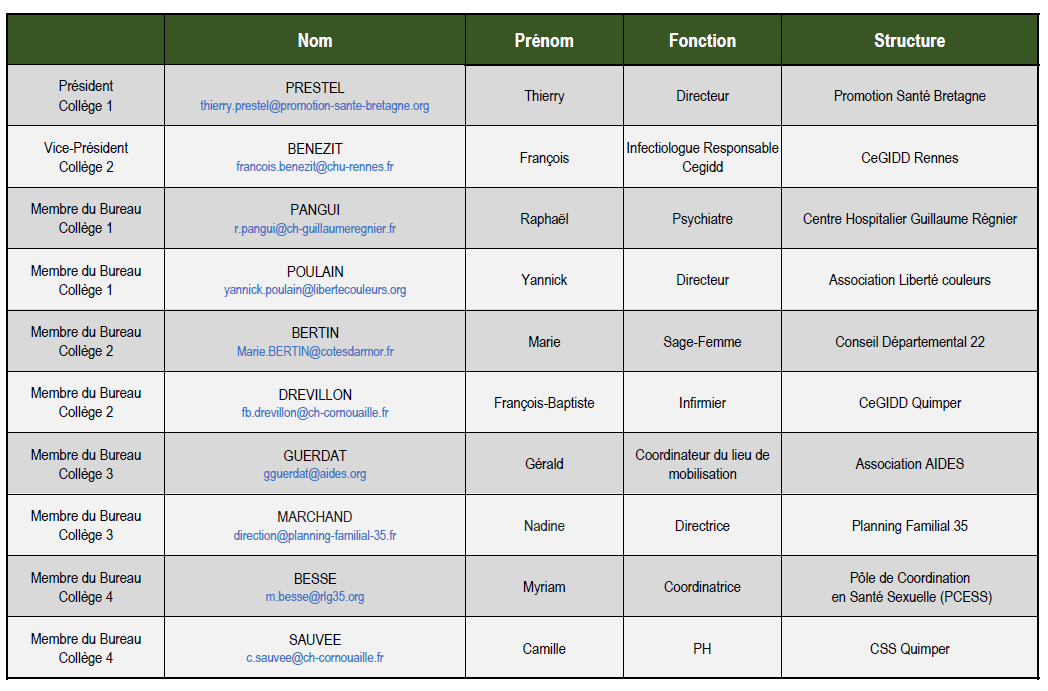1048x691 pixels.
Task: Open thierry.prestel@promotion-sante-bretagne.org email link
Action: click(315, 106)
